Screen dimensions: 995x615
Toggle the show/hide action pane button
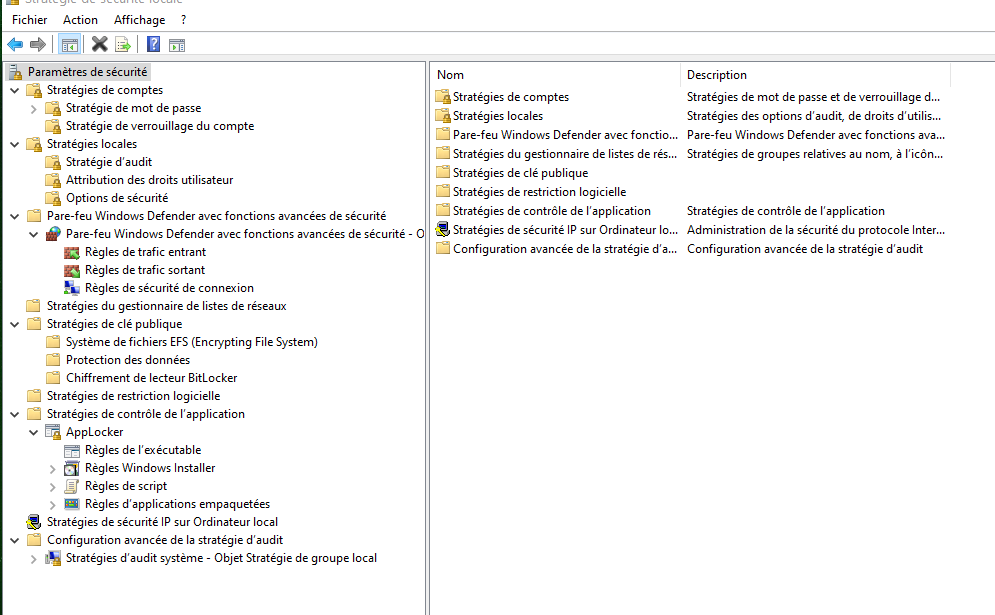177,44
